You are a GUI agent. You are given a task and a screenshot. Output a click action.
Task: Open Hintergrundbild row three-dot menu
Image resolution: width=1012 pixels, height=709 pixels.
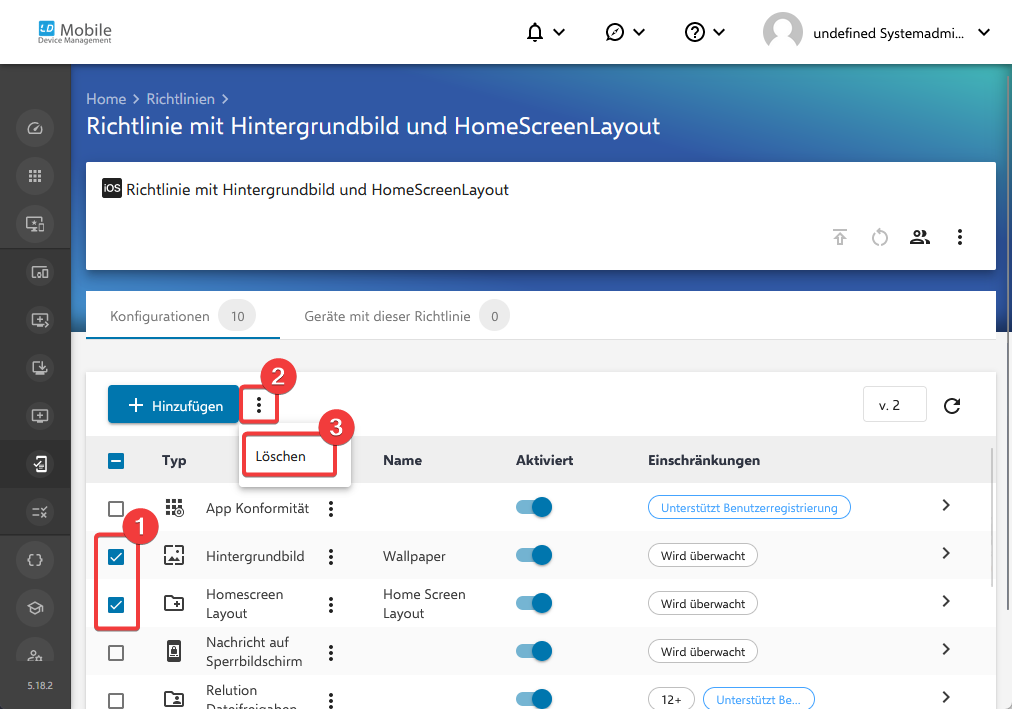[330, 557]
